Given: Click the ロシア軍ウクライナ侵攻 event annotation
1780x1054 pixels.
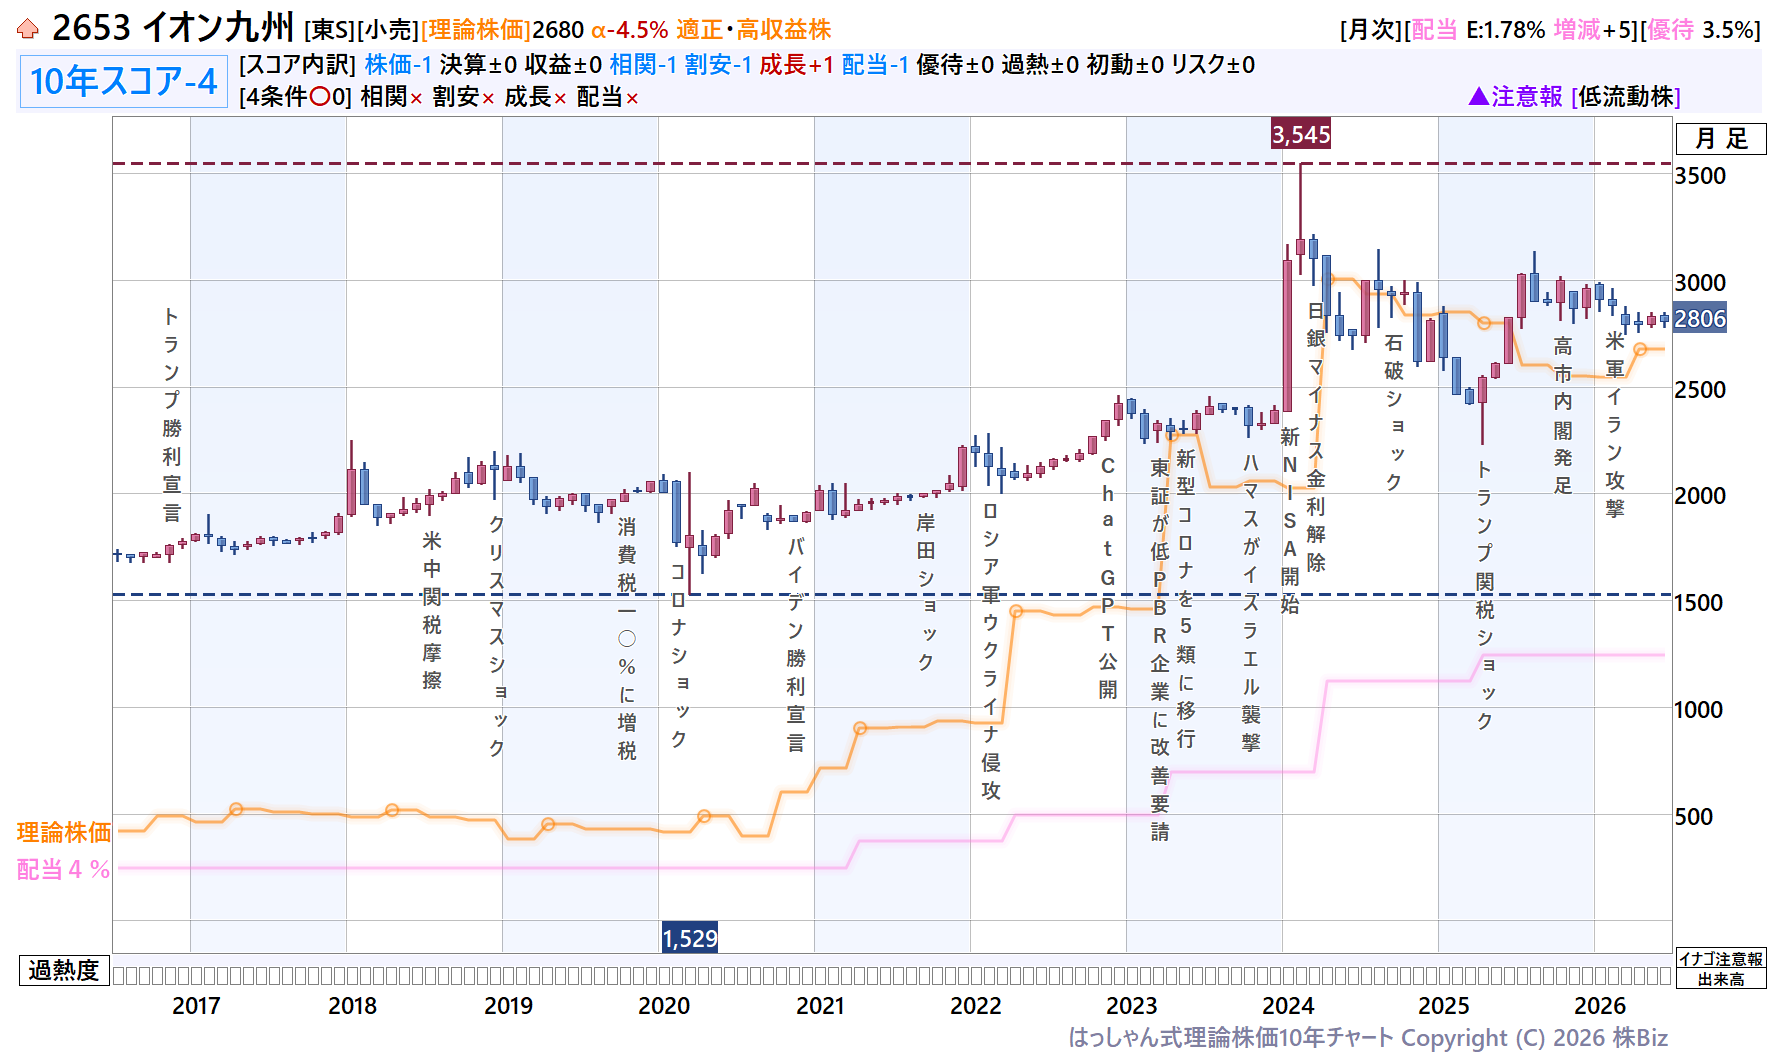Looking at the screenshot, I should coord(991,651).
